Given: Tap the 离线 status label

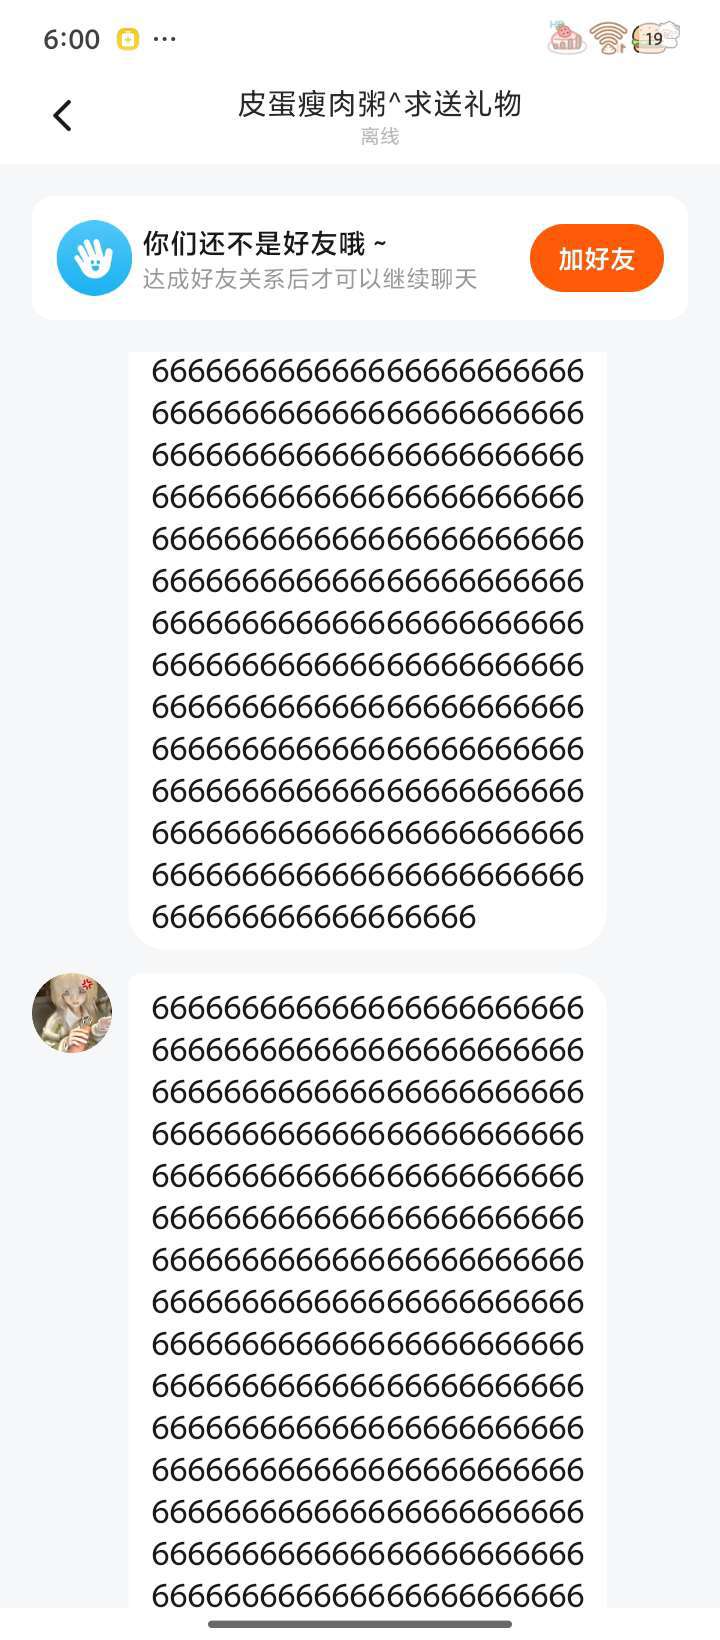Looking at the screenshot, I should pos(380,136).
